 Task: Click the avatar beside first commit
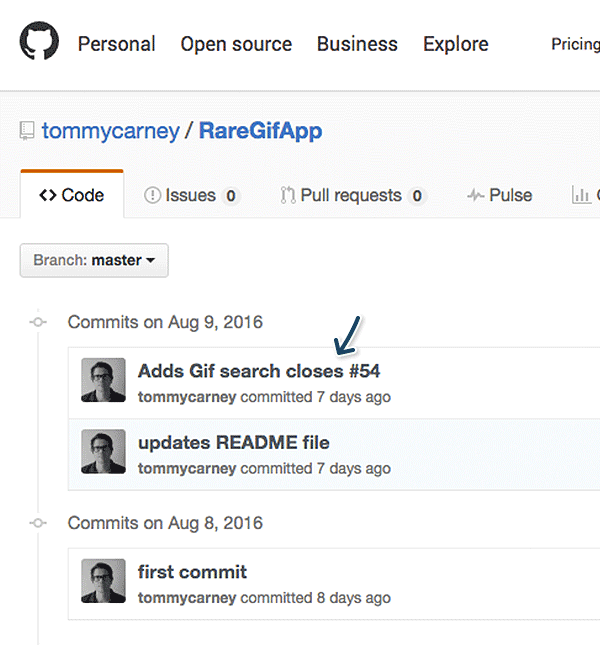pyautogui.click(x=103, y=581)
